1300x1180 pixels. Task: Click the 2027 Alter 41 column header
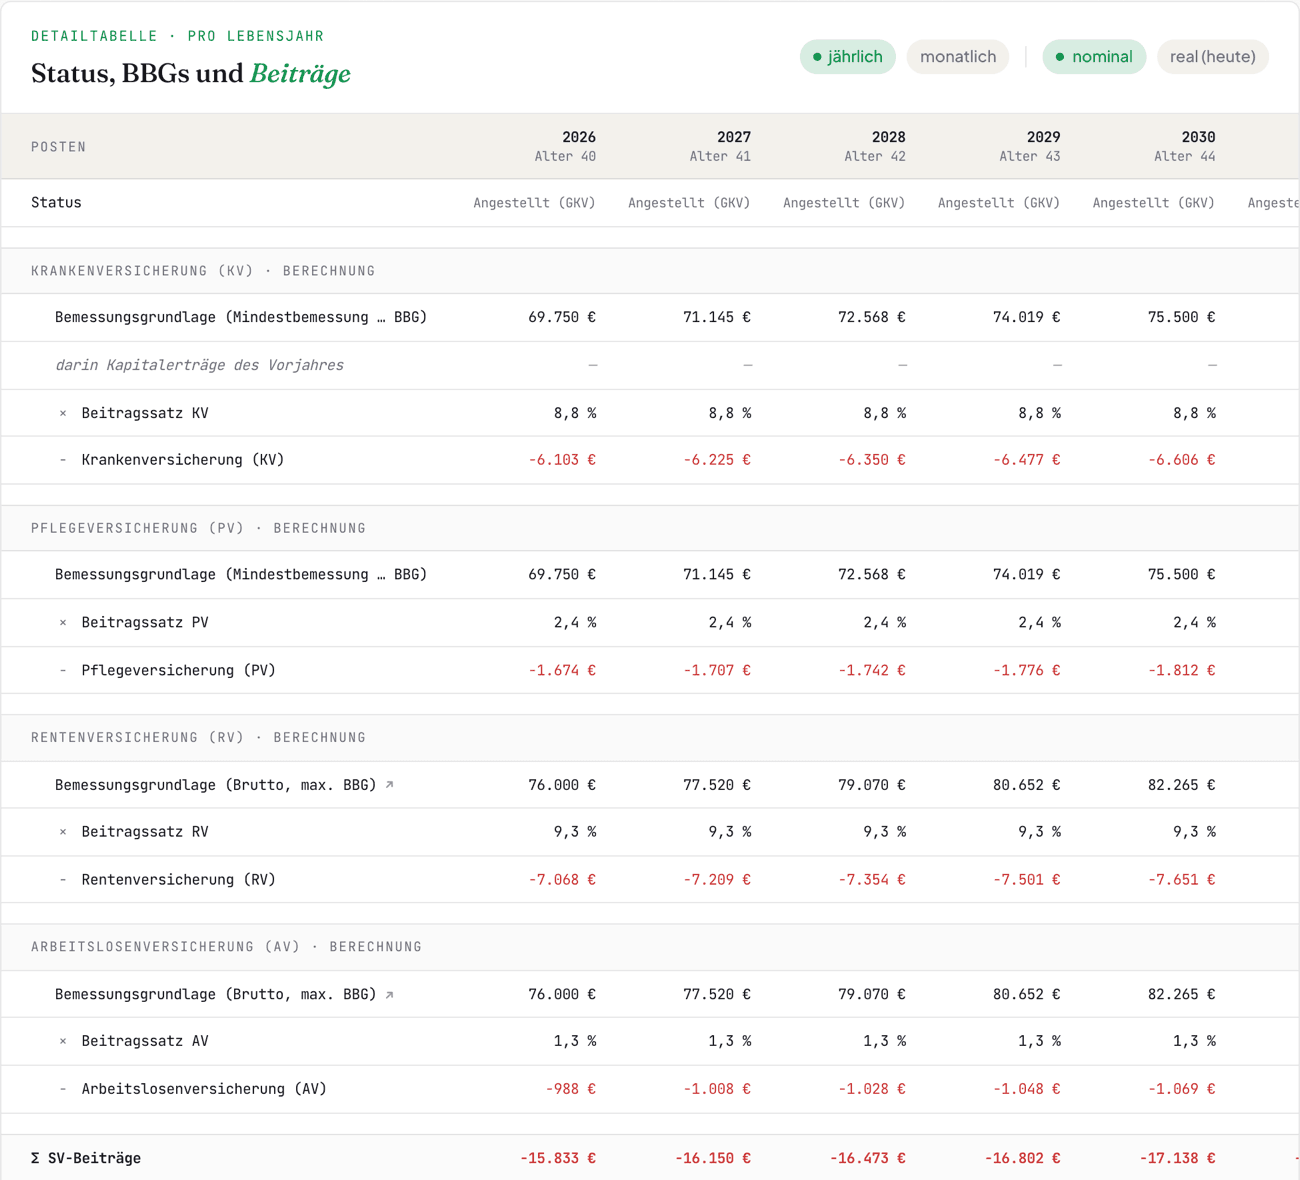tap(720, 146)
